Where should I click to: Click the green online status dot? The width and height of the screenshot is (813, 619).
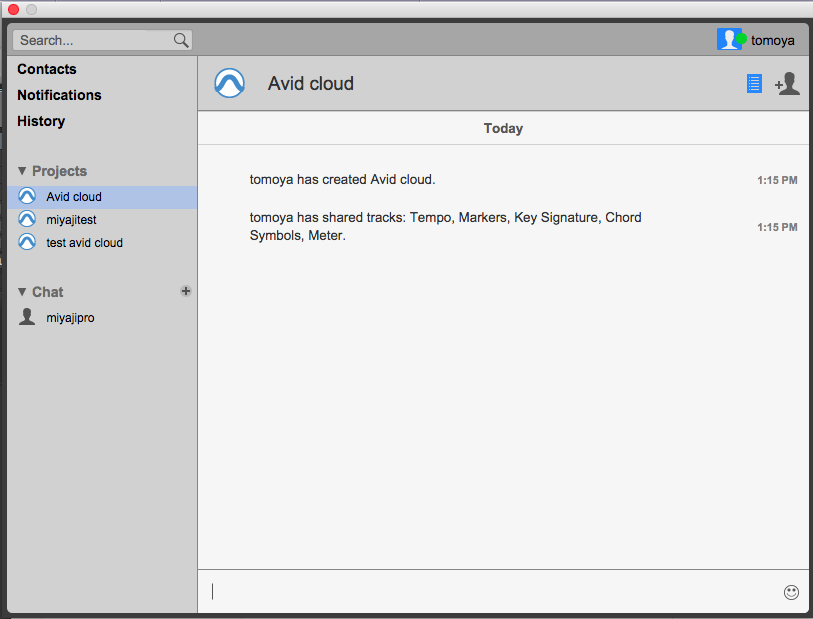pyautogui.click(x=741, y=39)
